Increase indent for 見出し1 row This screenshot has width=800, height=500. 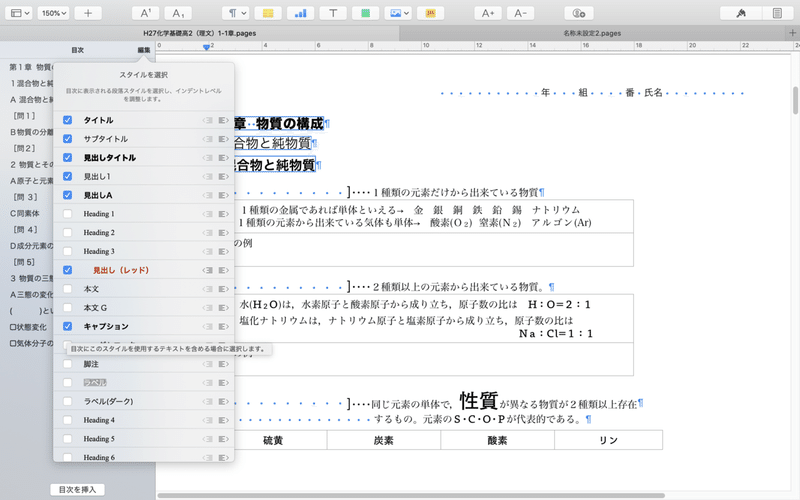pos(223,177)
